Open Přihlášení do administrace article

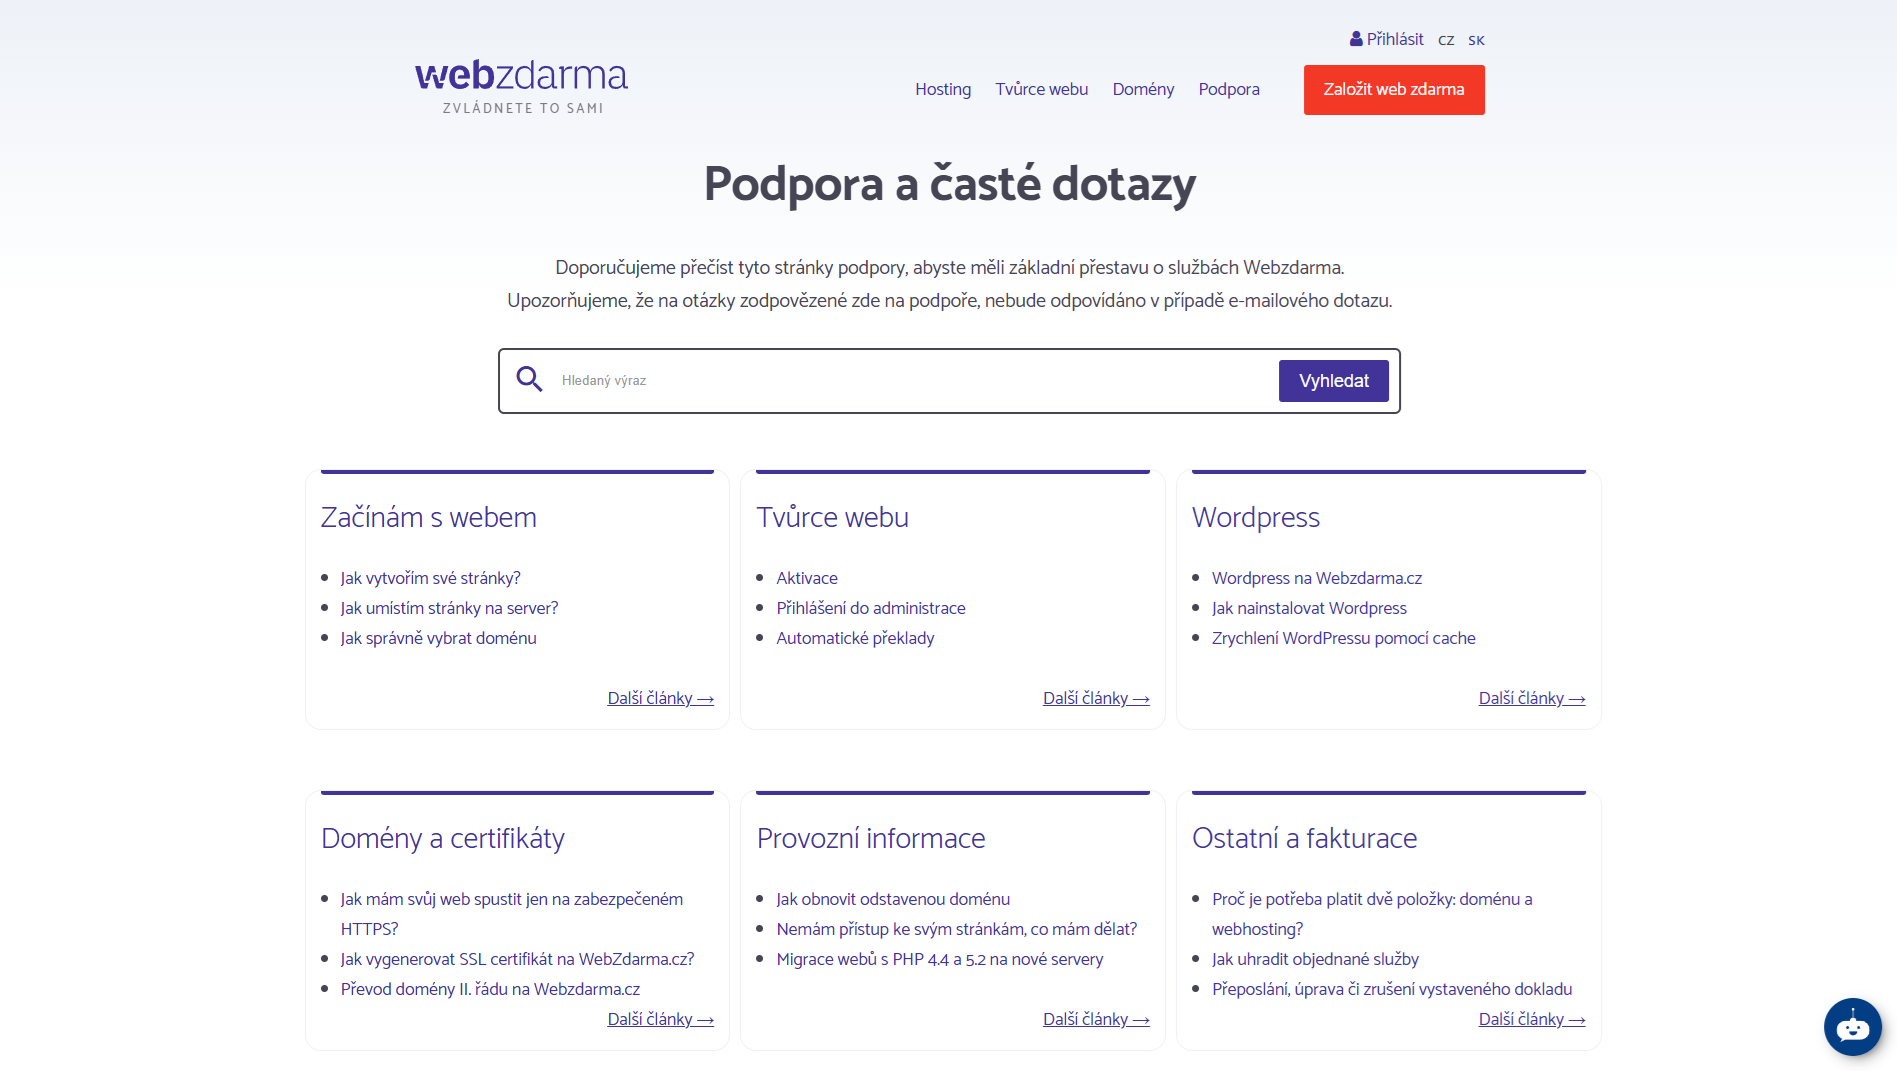coord(871,608)
